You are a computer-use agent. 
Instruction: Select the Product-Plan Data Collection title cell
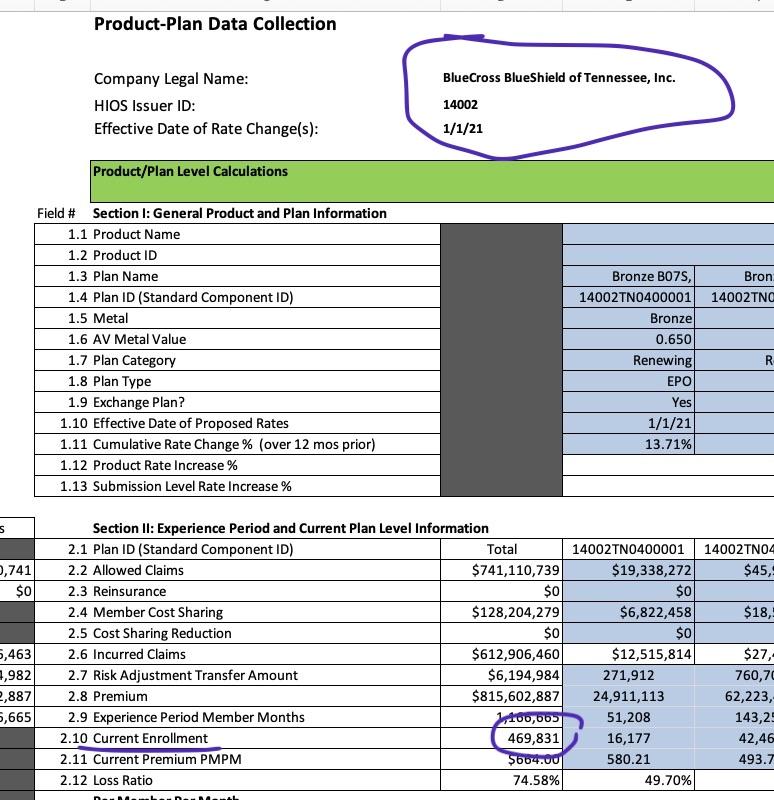pos(215,24)
